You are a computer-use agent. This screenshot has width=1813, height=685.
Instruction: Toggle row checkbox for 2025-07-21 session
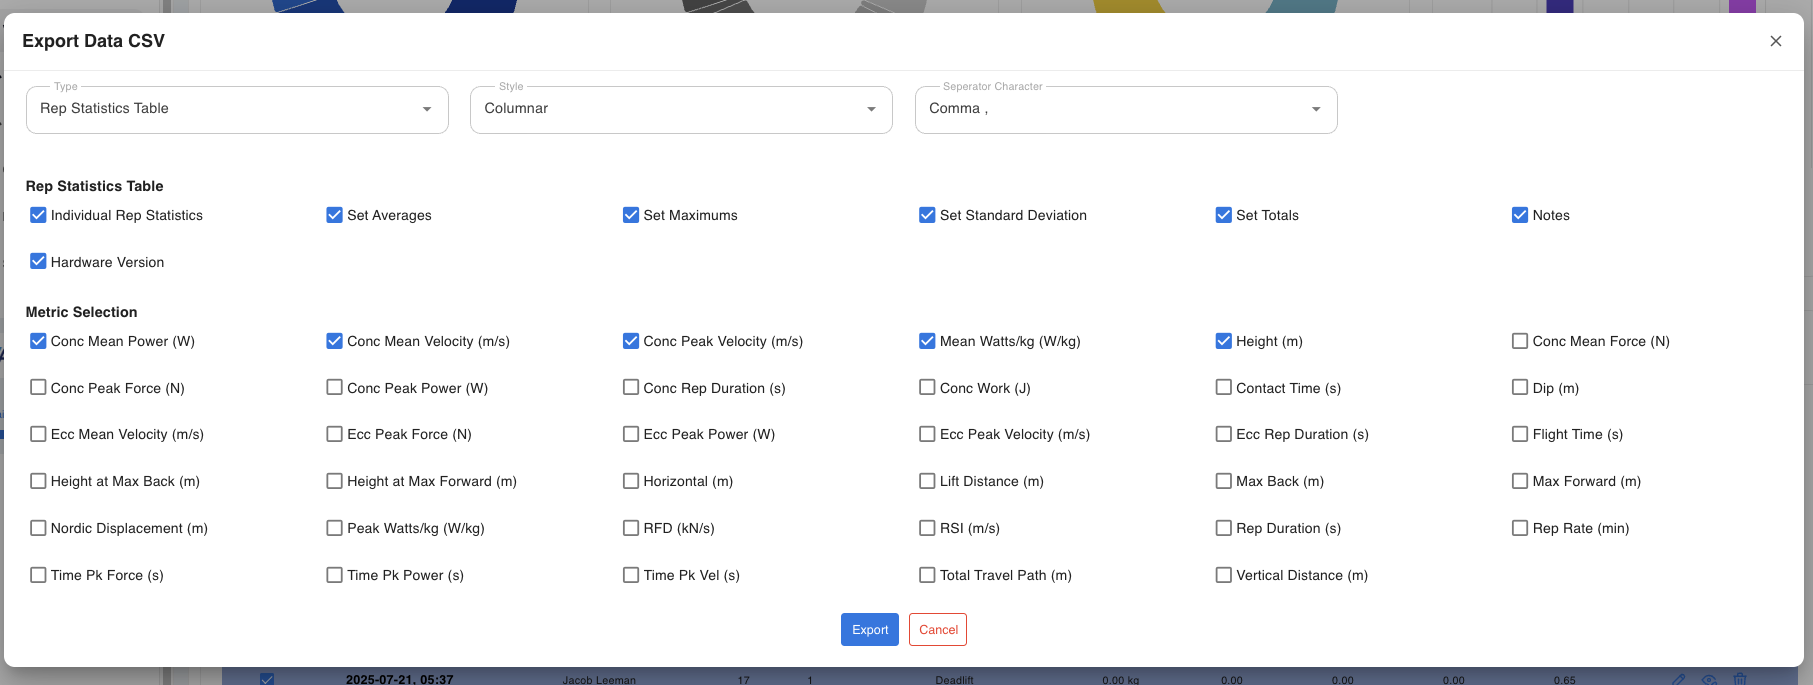point(267,679)
